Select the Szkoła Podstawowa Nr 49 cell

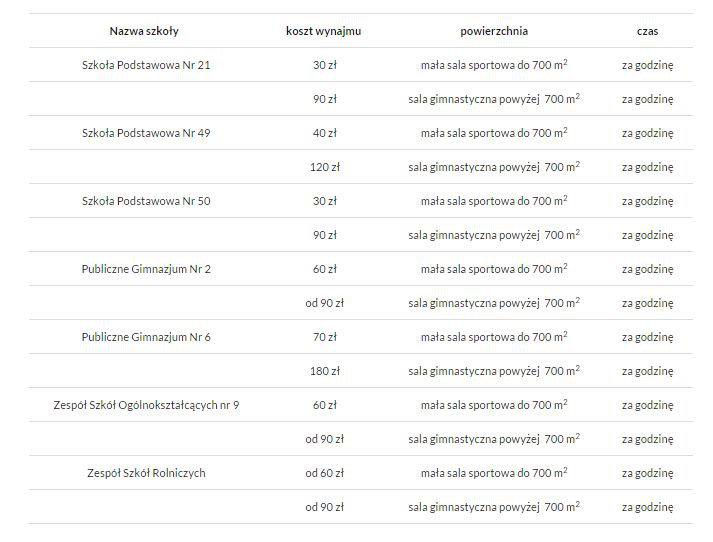pyautogui.click(x=146, y=133)
